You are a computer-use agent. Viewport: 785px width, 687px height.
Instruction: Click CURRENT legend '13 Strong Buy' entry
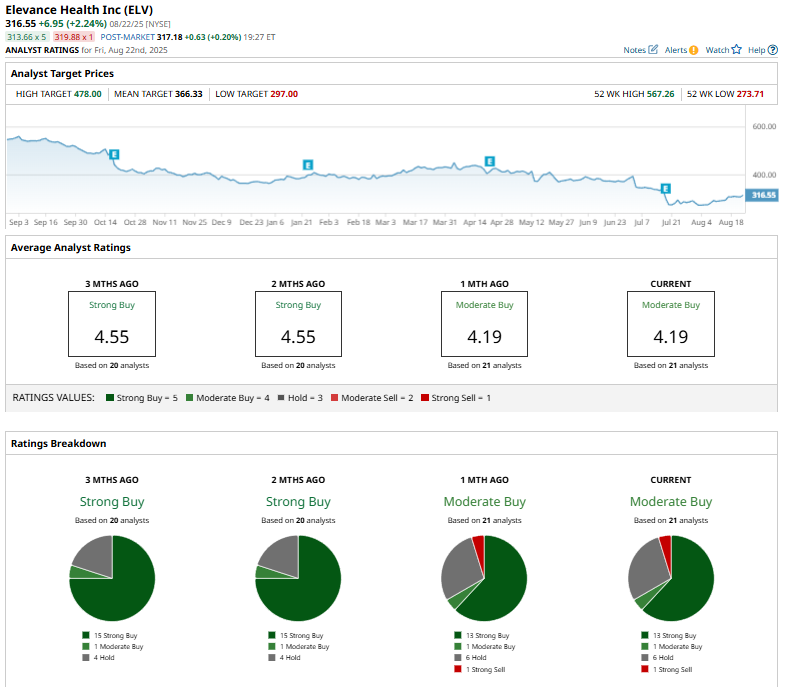(x=669, y=635)
